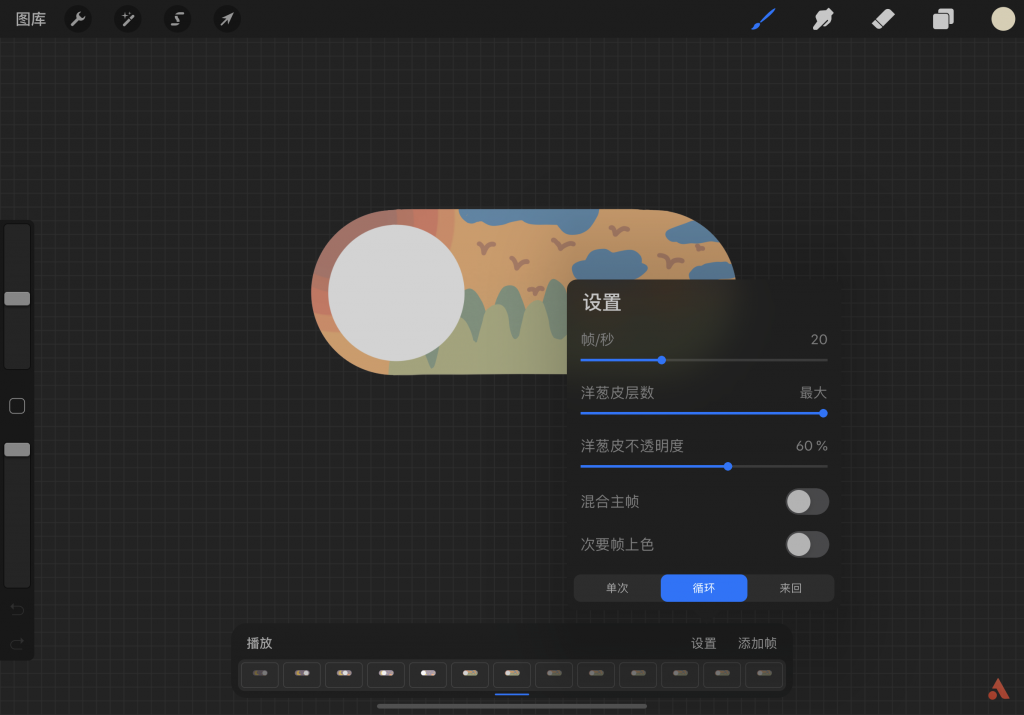Click the 洋葱皮不透明度 label
The width and height of the screenshot is (1024, 715).
pos(632,446)
